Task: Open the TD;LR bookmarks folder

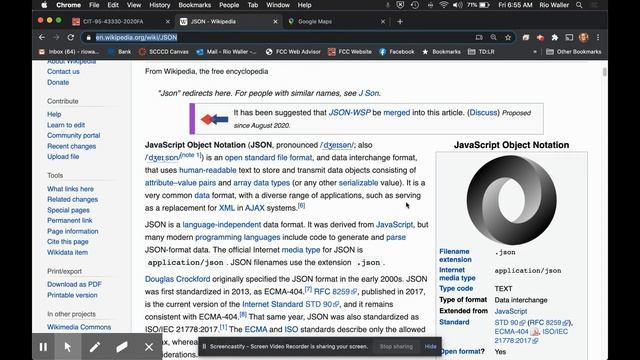Action: (481, 52)
